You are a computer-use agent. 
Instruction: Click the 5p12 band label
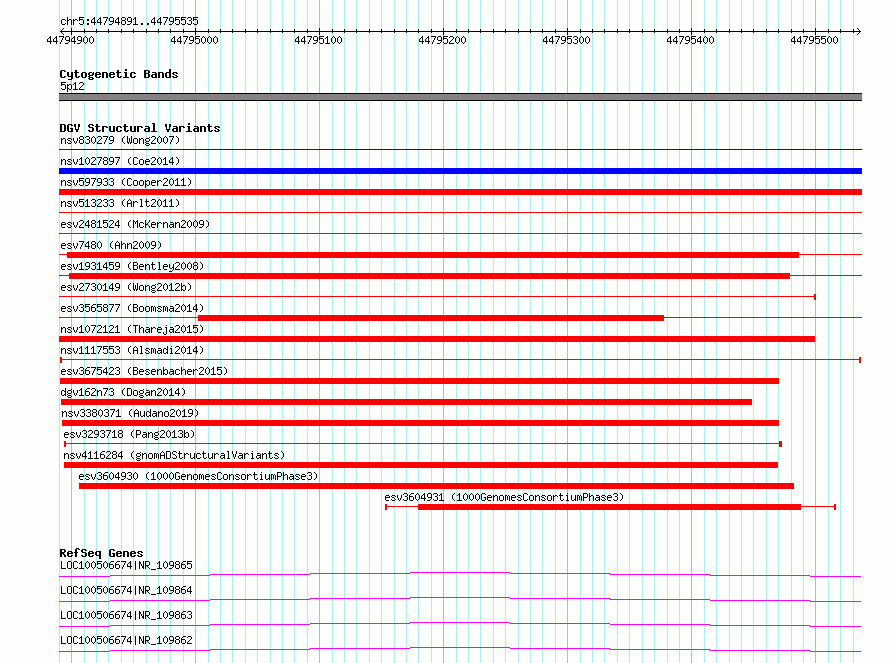[x=72, y=86]
